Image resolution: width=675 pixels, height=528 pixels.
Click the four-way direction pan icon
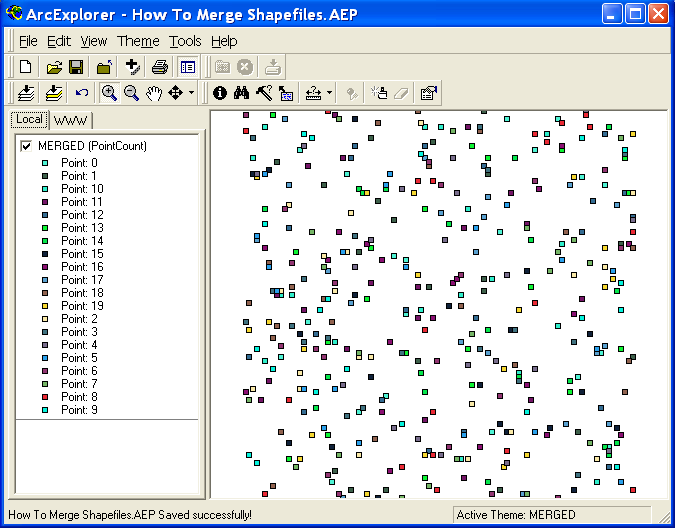pyautogui.click(x=176, y=93)
